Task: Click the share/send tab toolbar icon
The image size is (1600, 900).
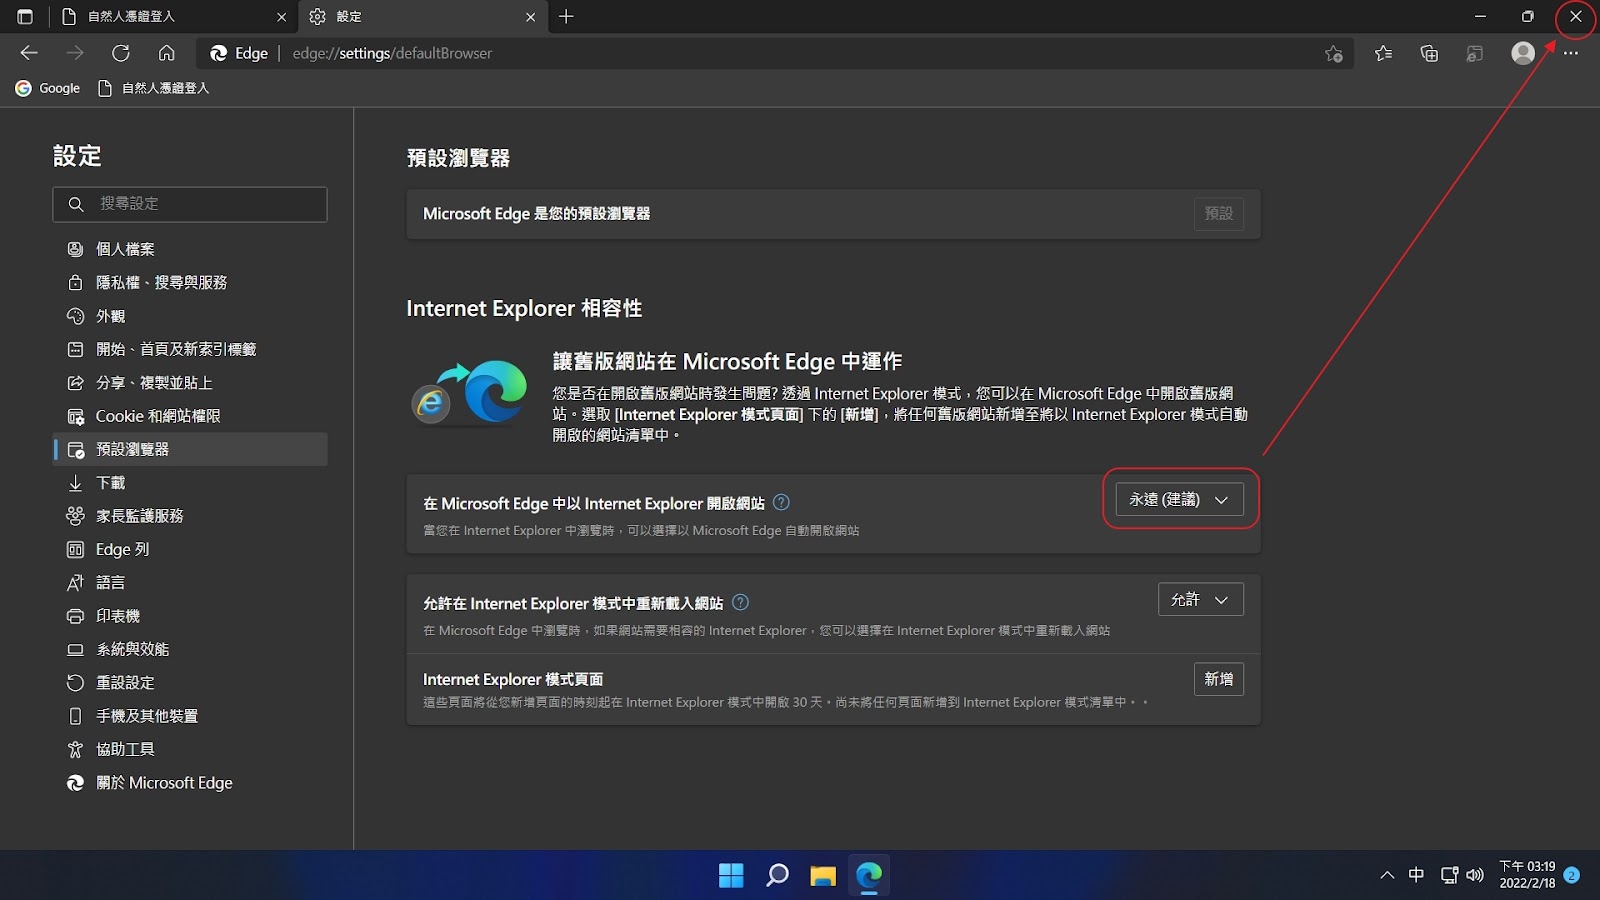Action: tap(1475, 53)
